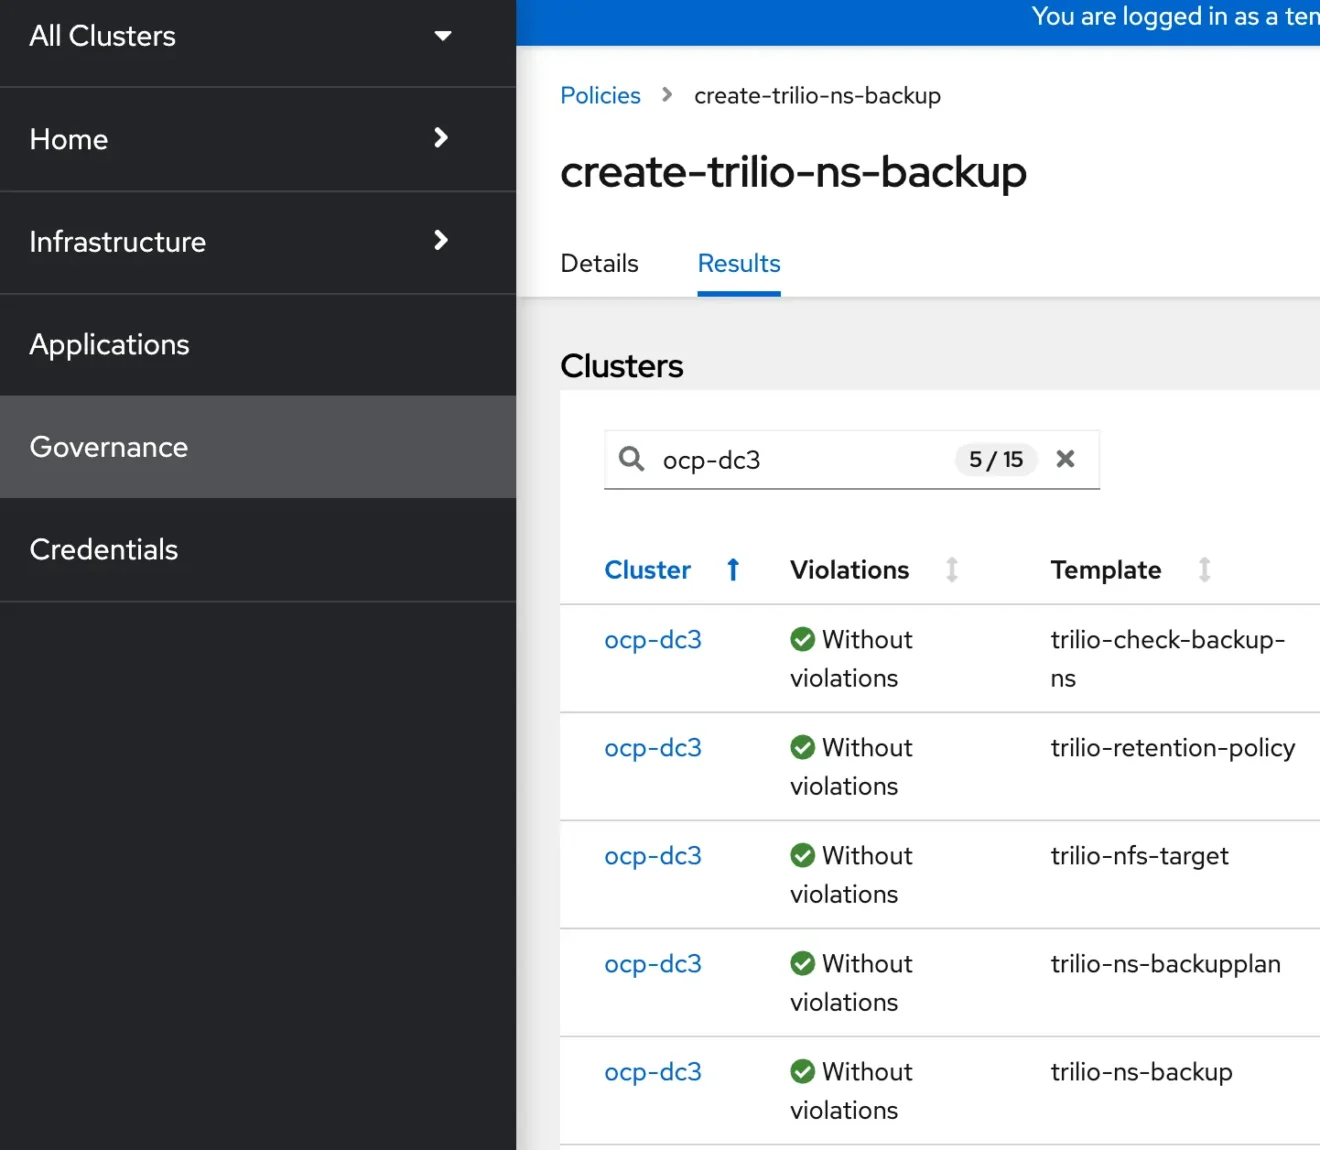Click green check icon for trilio-retention-policy row
This screenshot has height=1150, width=1320.
click(802, 748)
